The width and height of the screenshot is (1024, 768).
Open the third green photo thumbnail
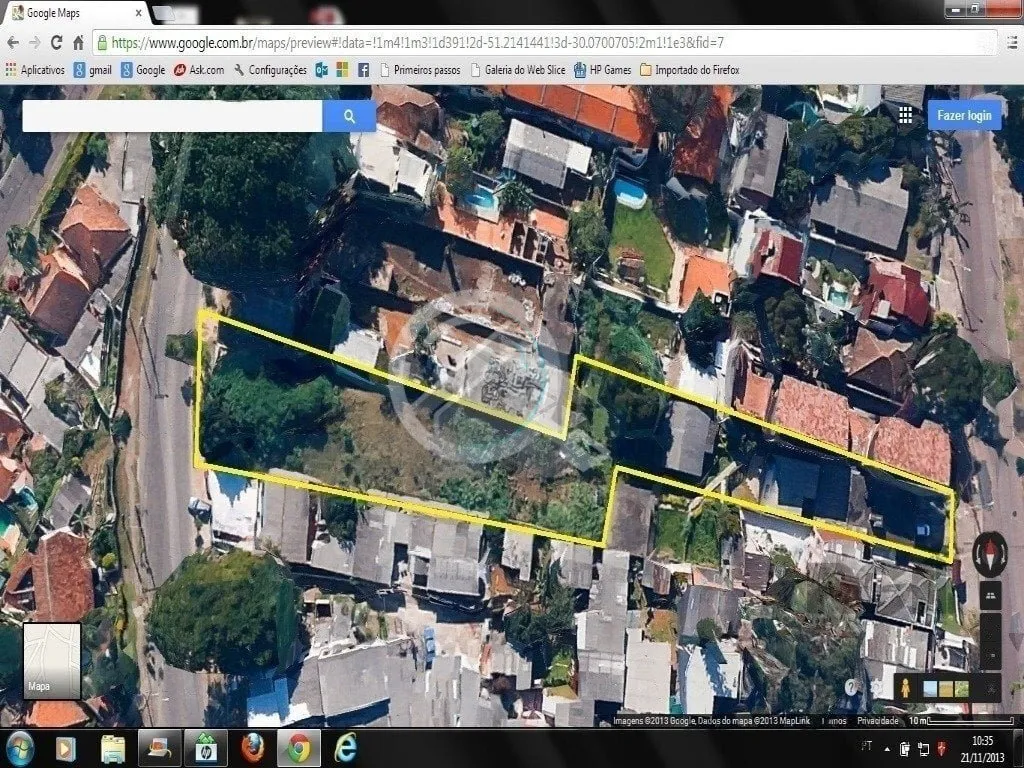(x=961, y=688)
